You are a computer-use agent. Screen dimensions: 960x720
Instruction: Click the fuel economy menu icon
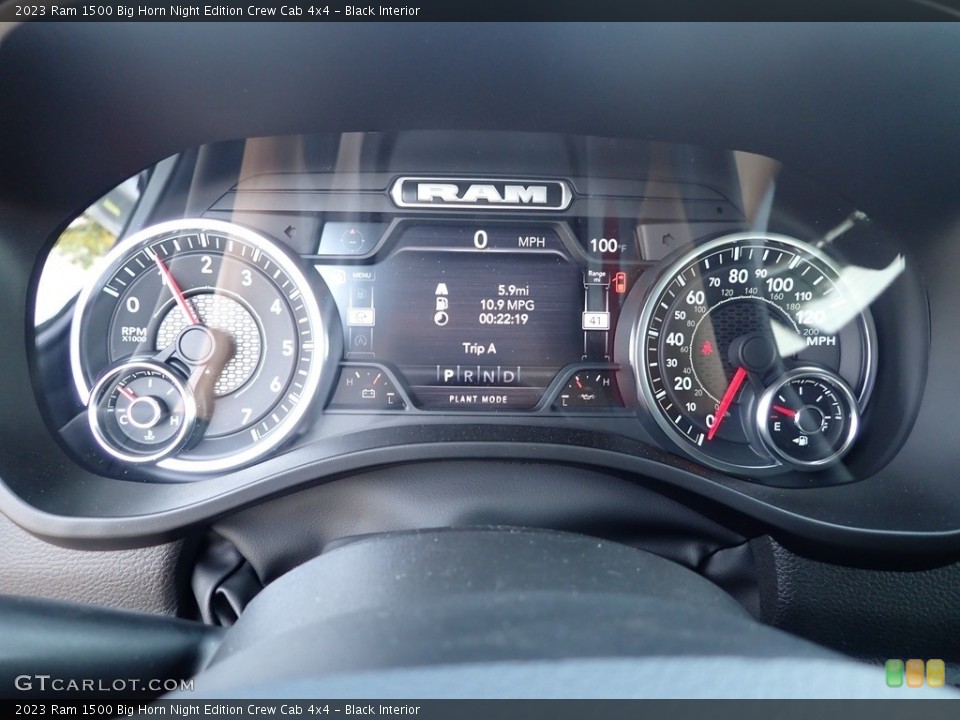[x=361, y=294]
